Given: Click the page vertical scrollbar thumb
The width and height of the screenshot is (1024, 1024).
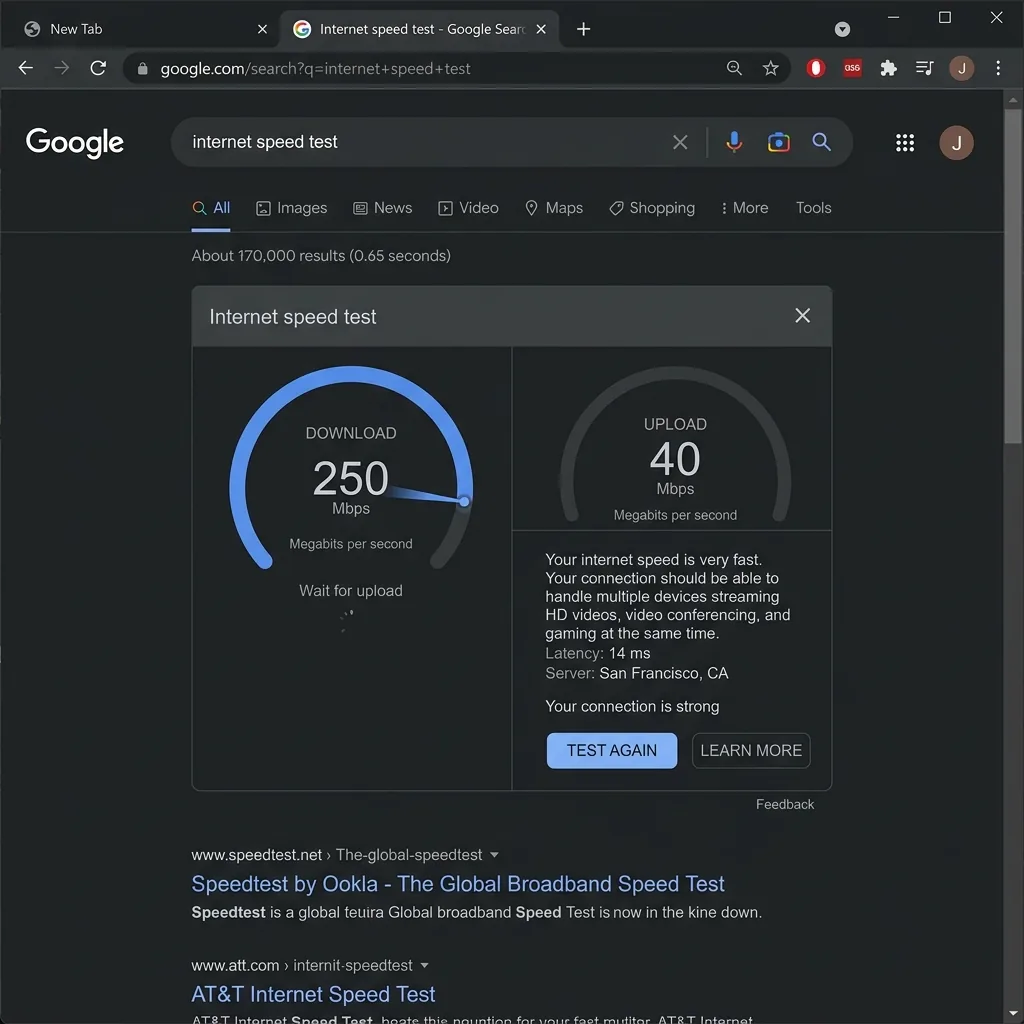Looking at the screenshot, I should (1013, 276).
